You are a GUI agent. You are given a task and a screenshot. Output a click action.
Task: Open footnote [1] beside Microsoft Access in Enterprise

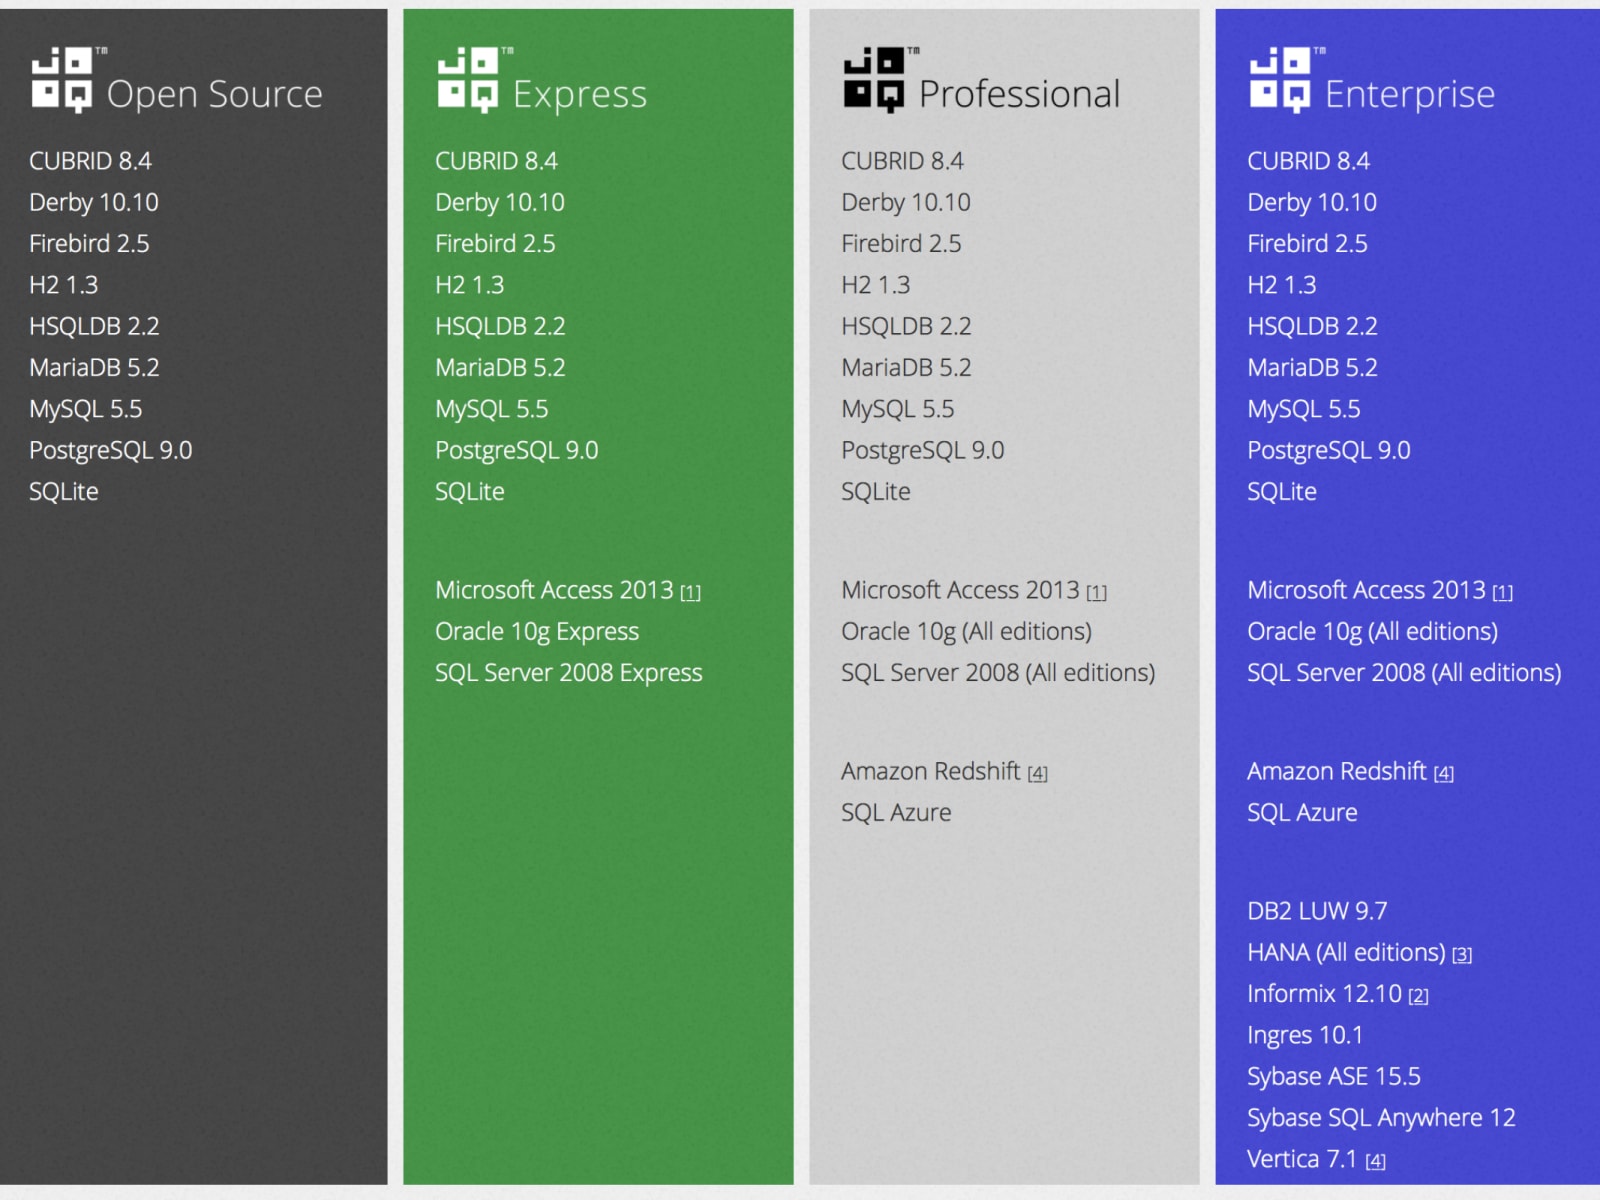(1503, 593)
